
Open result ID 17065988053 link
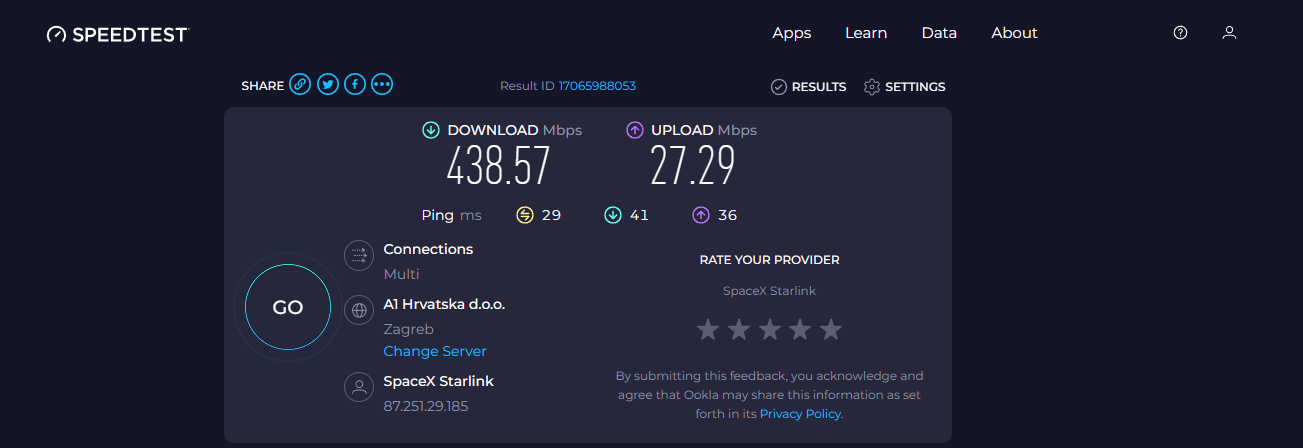tap(597, 86)
